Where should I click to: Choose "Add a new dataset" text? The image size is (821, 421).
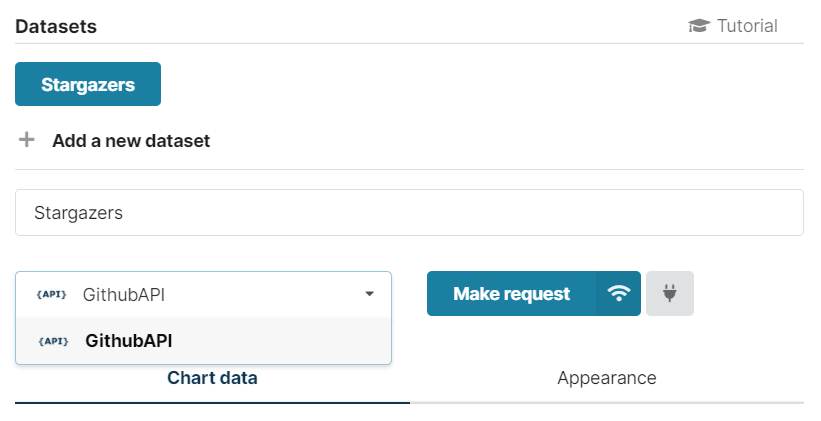(131, 141)
